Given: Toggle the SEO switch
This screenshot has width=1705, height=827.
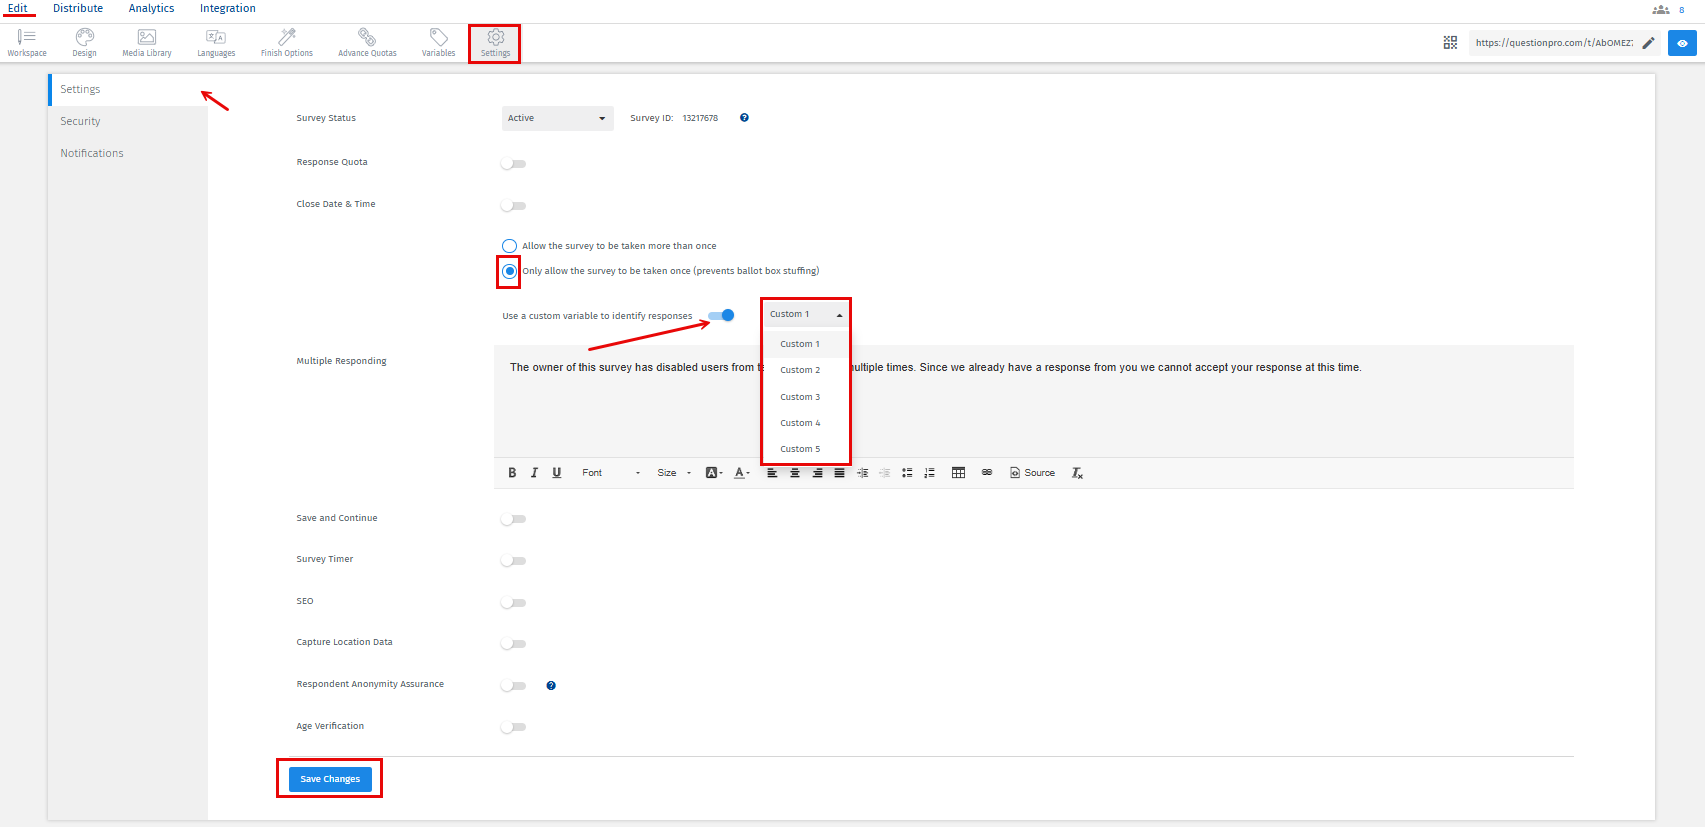Looking at the screenshot, I should click(513, 603).
